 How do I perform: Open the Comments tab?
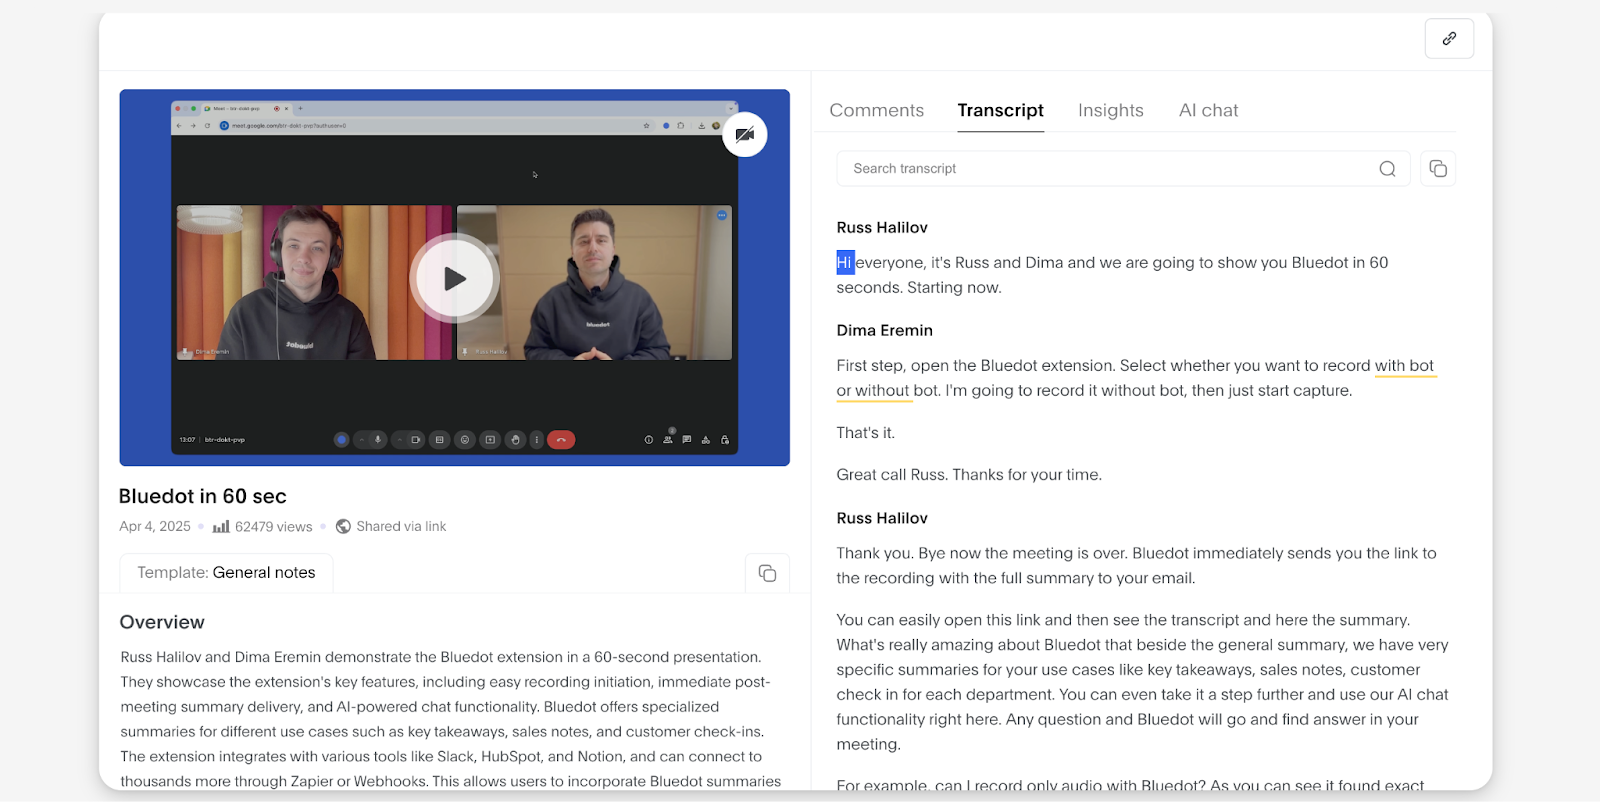(877, 110)
